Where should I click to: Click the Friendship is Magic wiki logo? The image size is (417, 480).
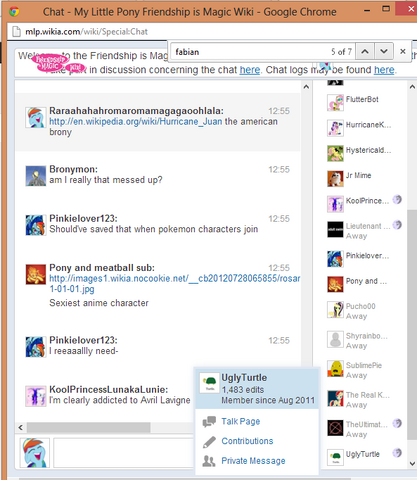[59, 63]
